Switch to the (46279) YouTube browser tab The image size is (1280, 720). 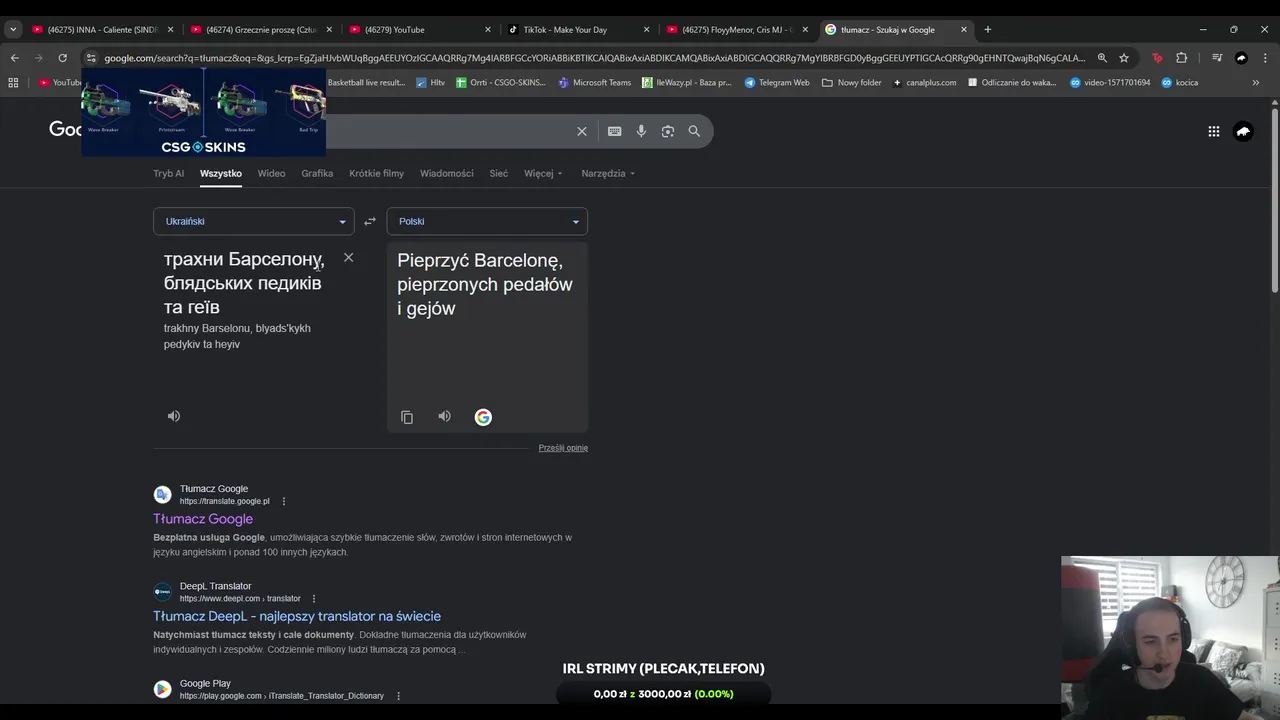tap(420, 30)
